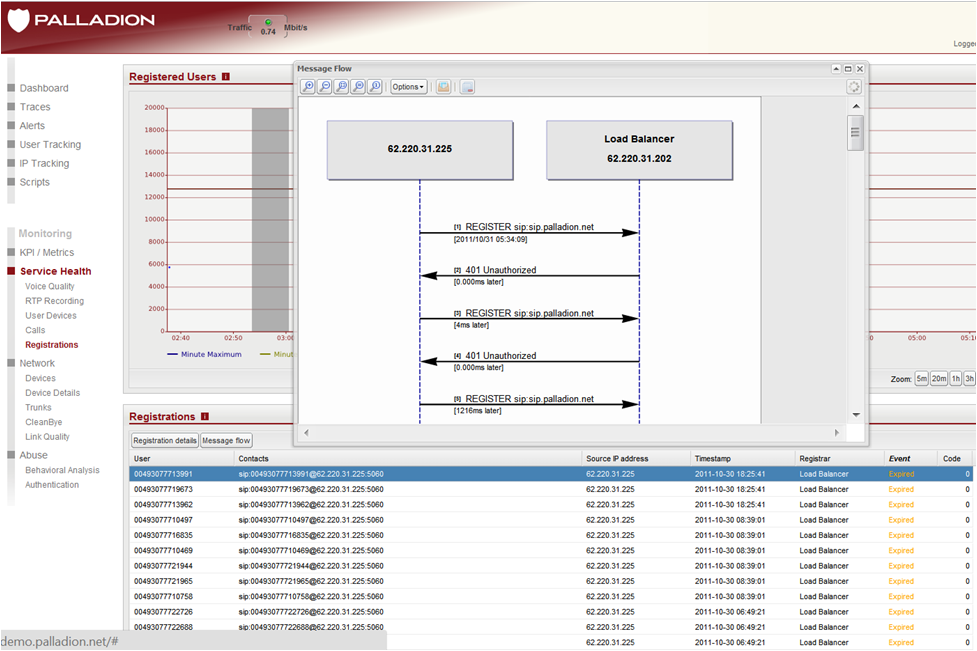Screen dimensions: 977x651
Task: Click the orange envelope icon in Message Flow toolbar
Action: [444, 87]
